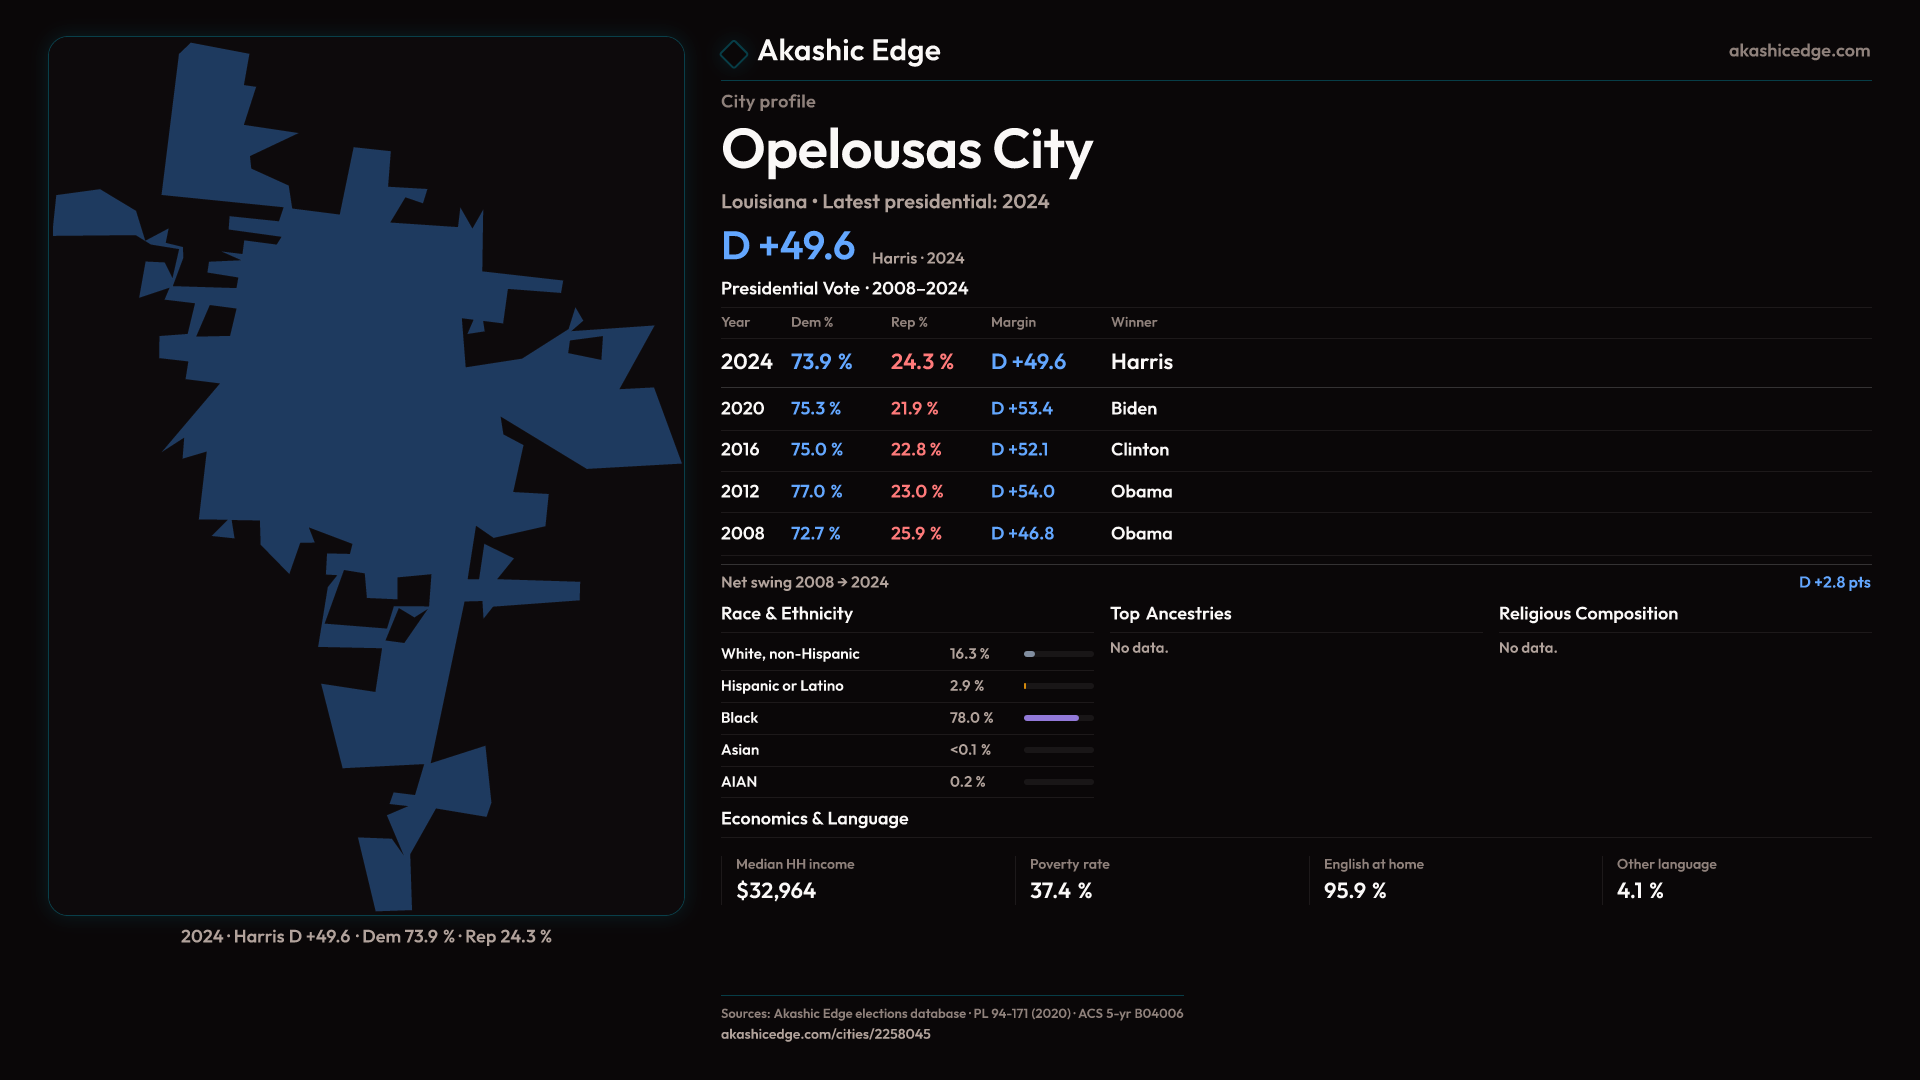Click the Black population purple bar
The width and height of the screenshot is (1920, 1080).
click(x=1051, y=718)
